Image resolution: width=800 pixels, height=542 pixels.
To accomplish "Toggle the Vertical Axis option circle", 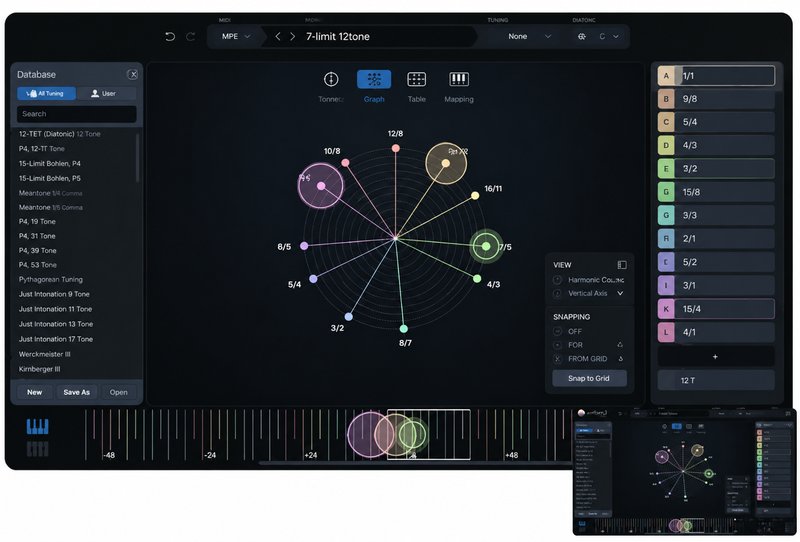I will coord(558,293).
